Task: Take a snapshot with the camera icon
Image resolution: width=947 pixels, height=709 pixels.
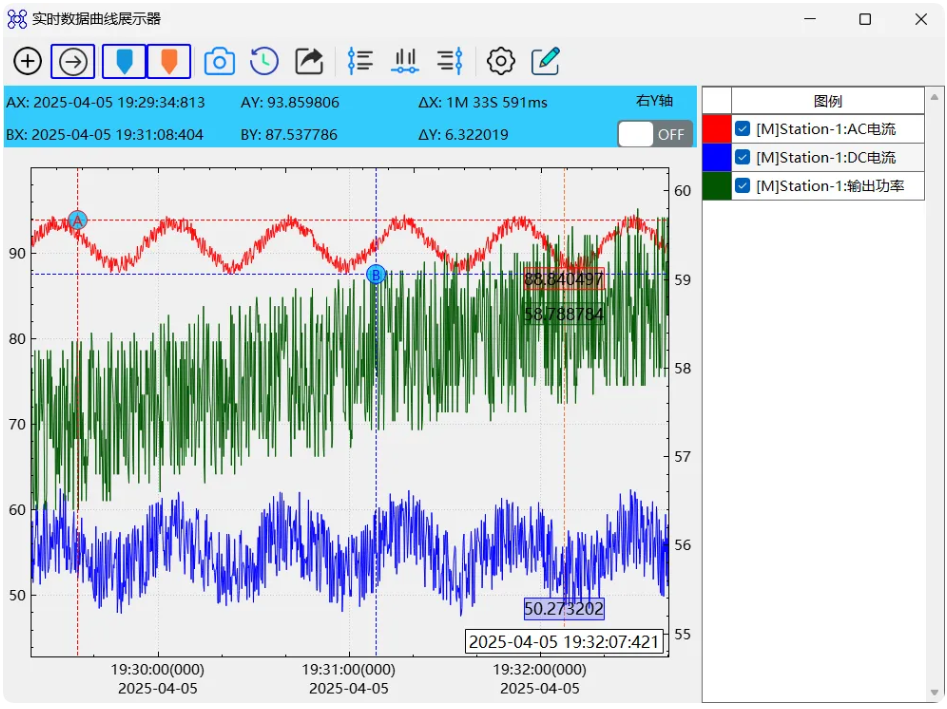Action: coord(219,62)
